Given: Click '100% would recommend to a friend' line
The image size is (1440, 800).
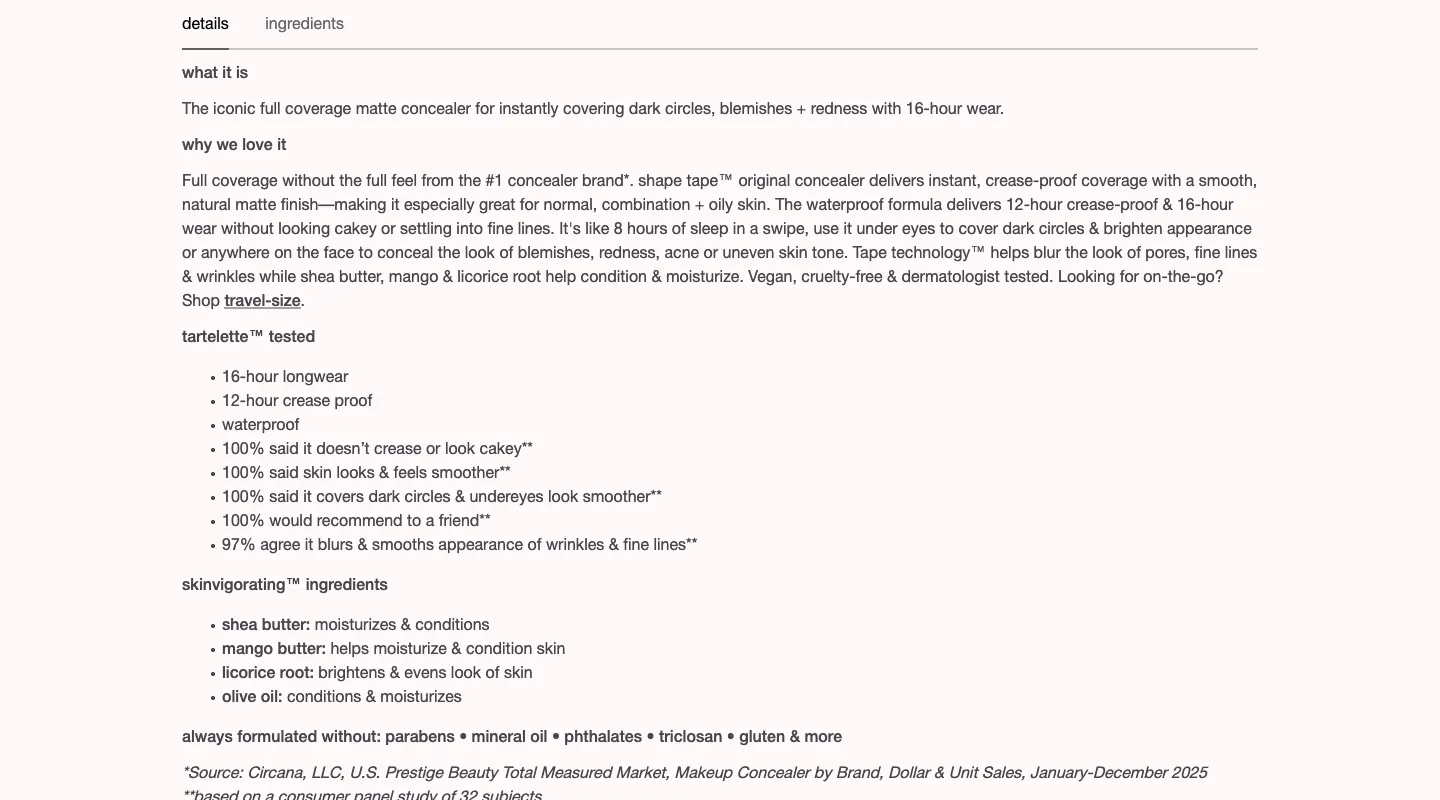Looking at the screenshot, I should [356, 521].
